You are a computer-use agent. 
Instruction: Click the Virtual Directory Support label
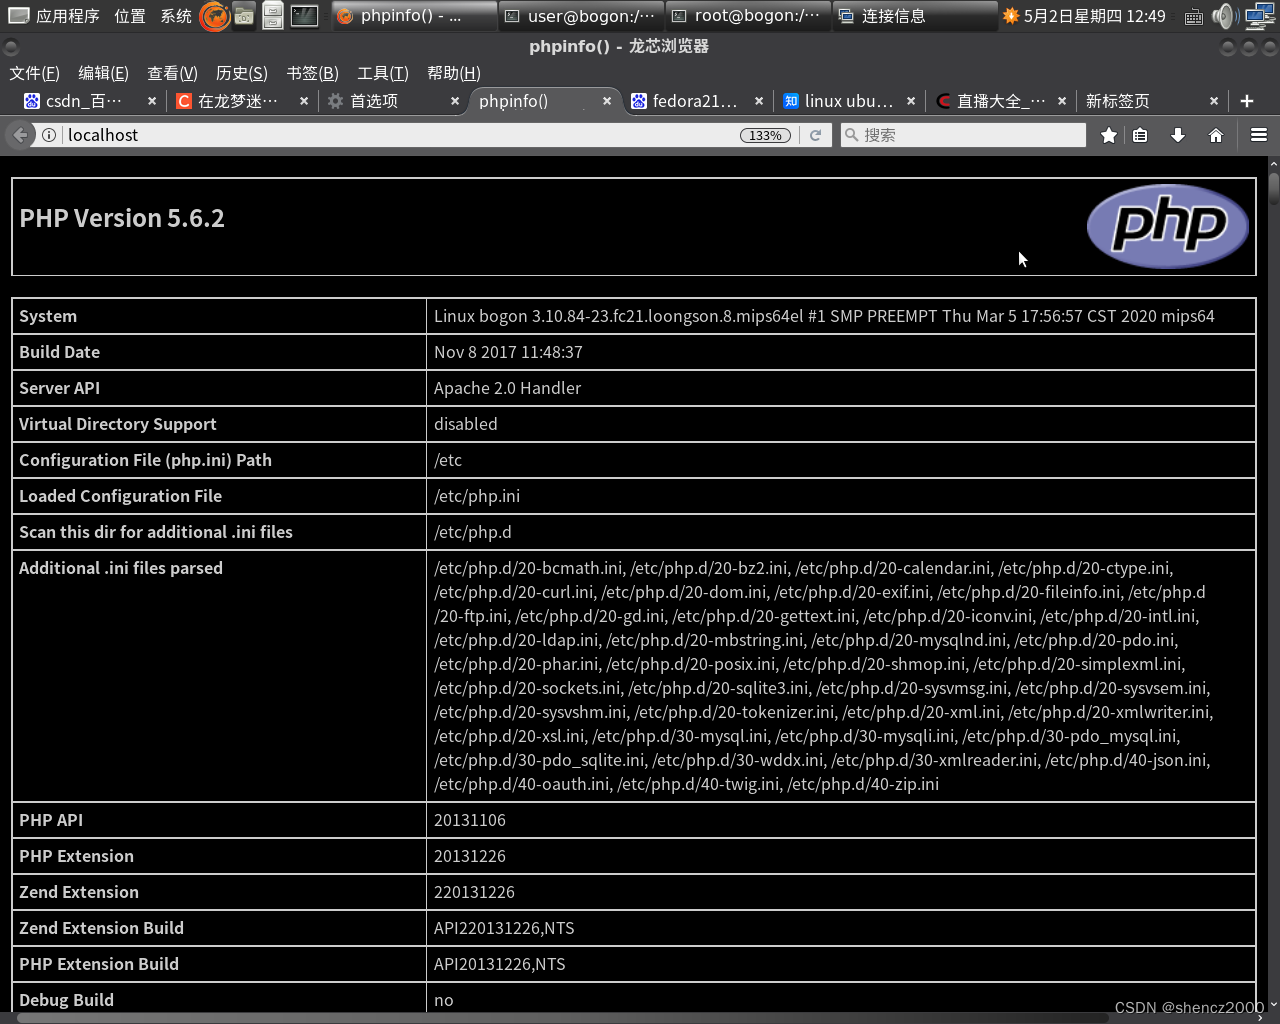click(117, 424)
